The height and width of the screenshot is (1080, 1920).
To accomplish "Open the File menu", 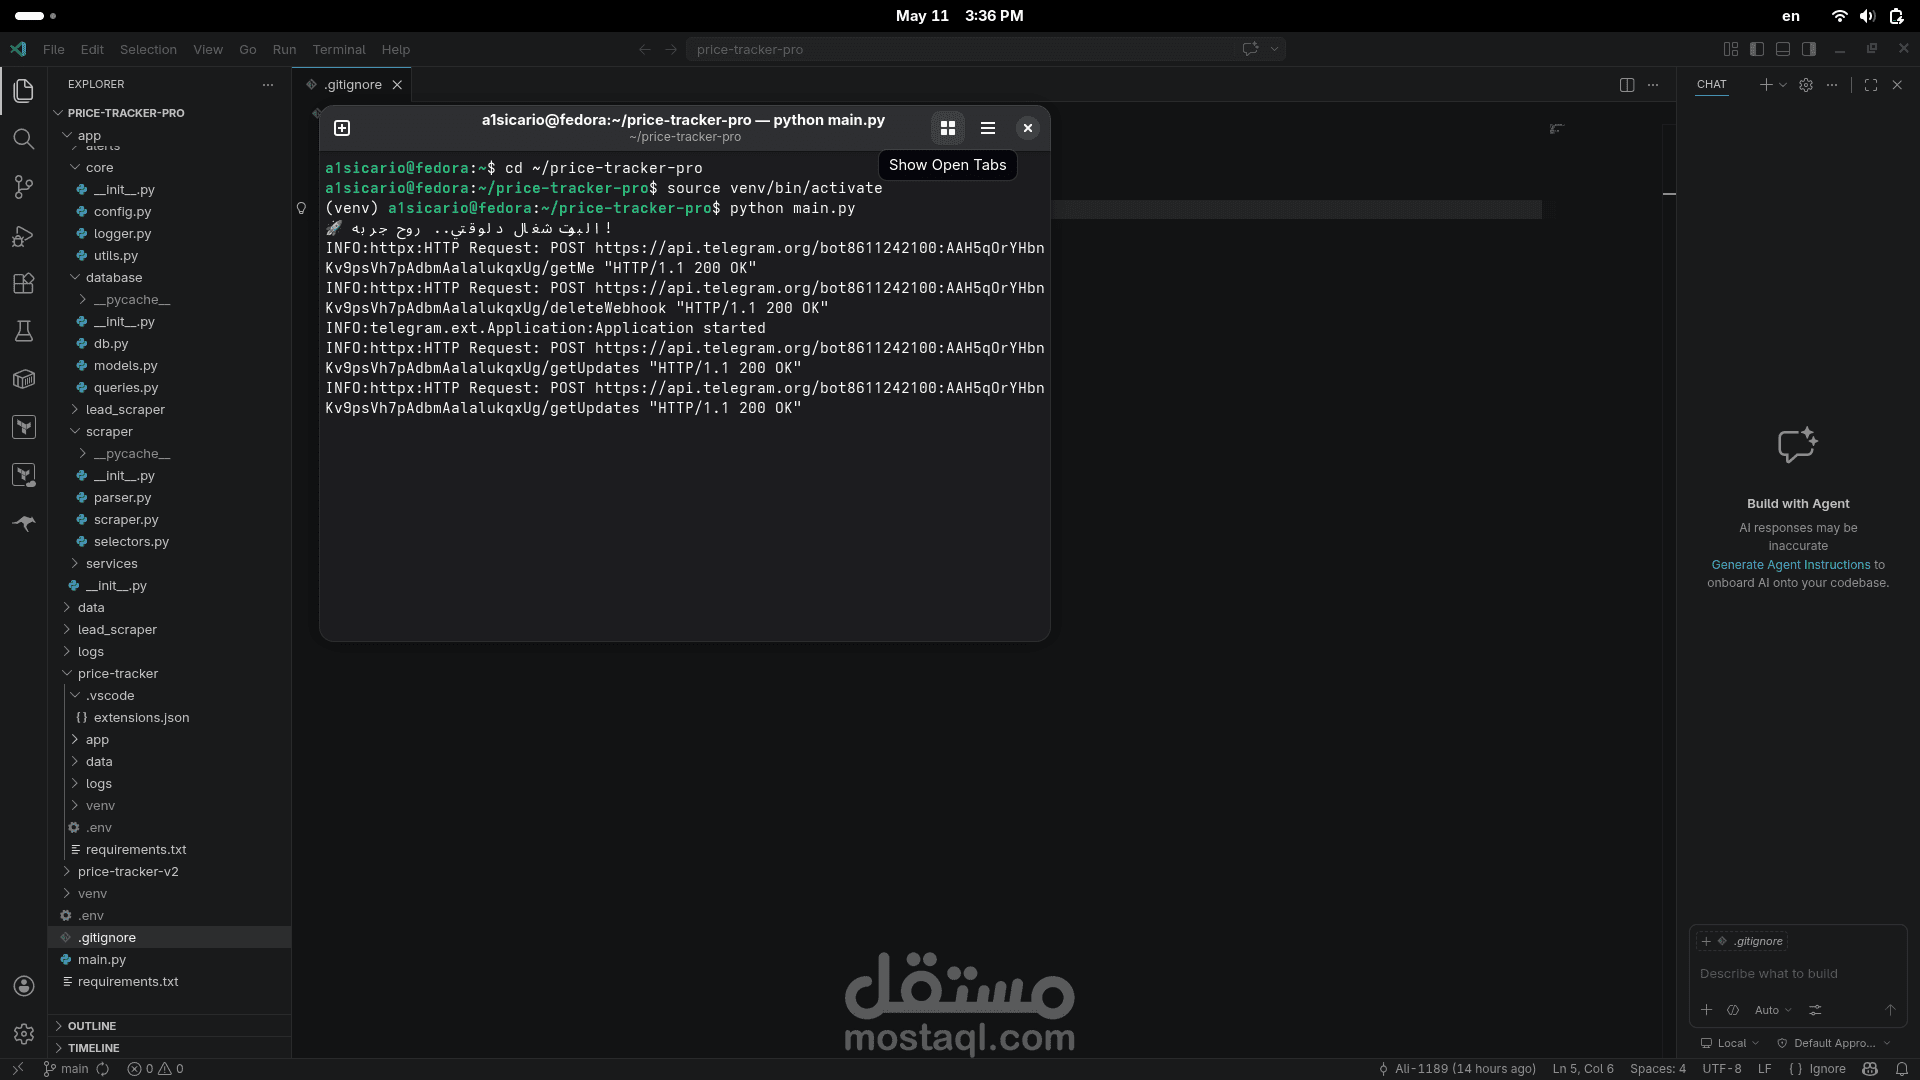I will tap(54, 49).
